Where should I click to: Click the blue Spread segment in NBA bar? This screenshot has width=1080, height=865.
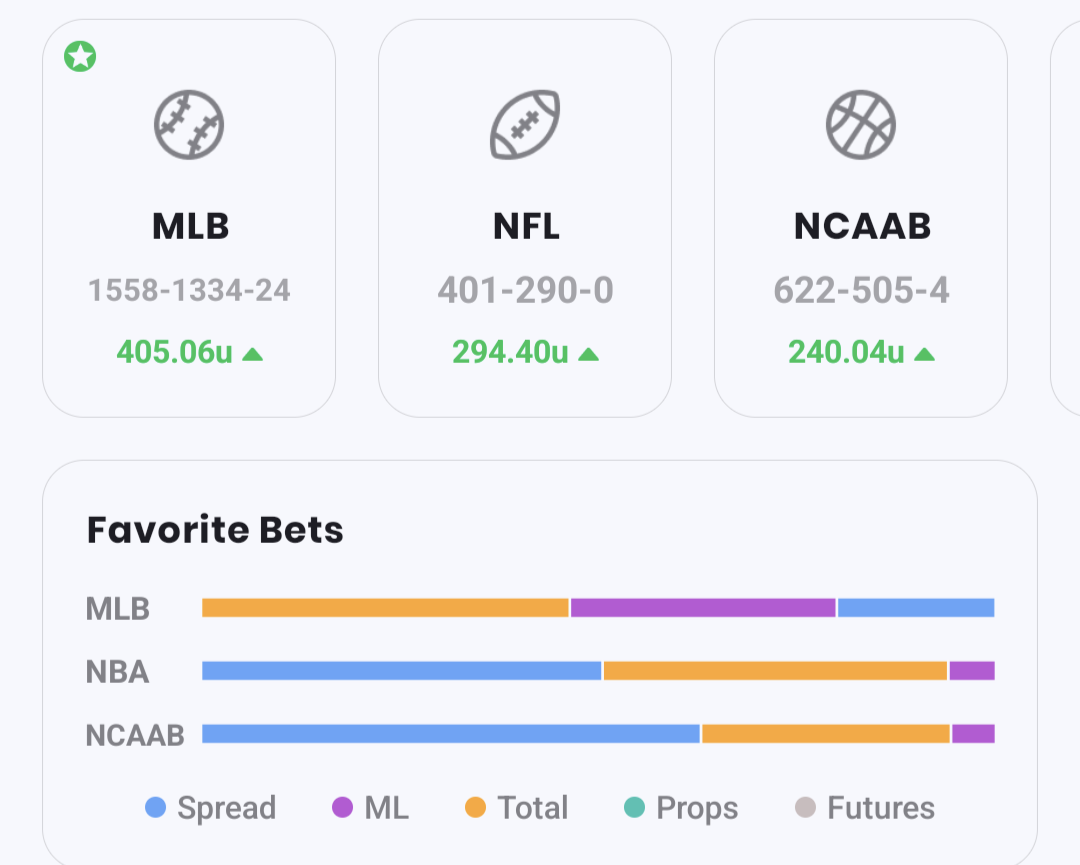click(401, 671)
